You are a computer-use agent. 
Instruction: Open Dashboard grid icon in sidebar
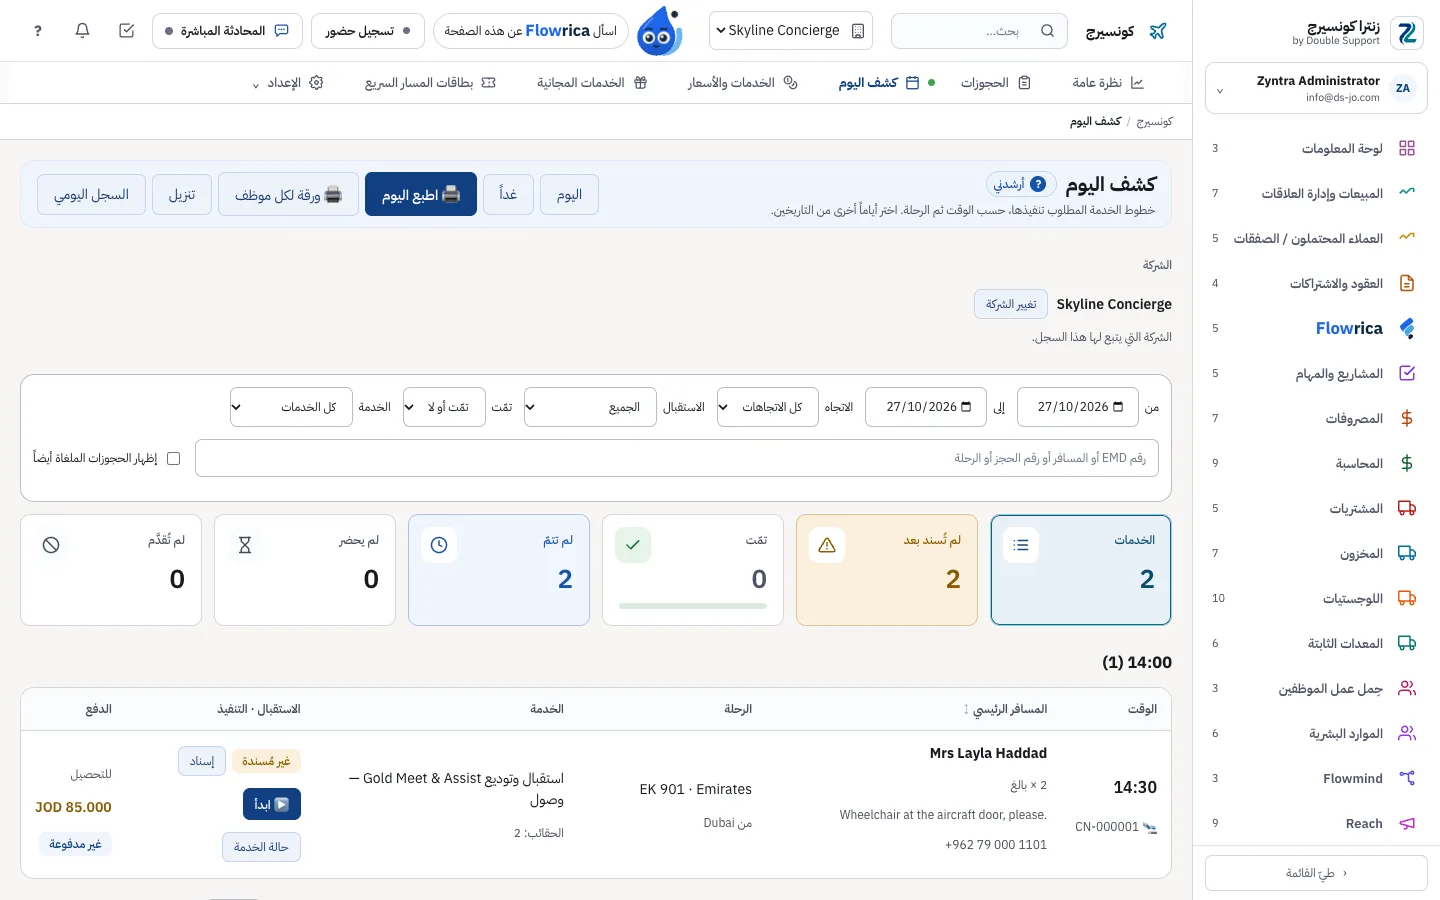(1407, 148)
